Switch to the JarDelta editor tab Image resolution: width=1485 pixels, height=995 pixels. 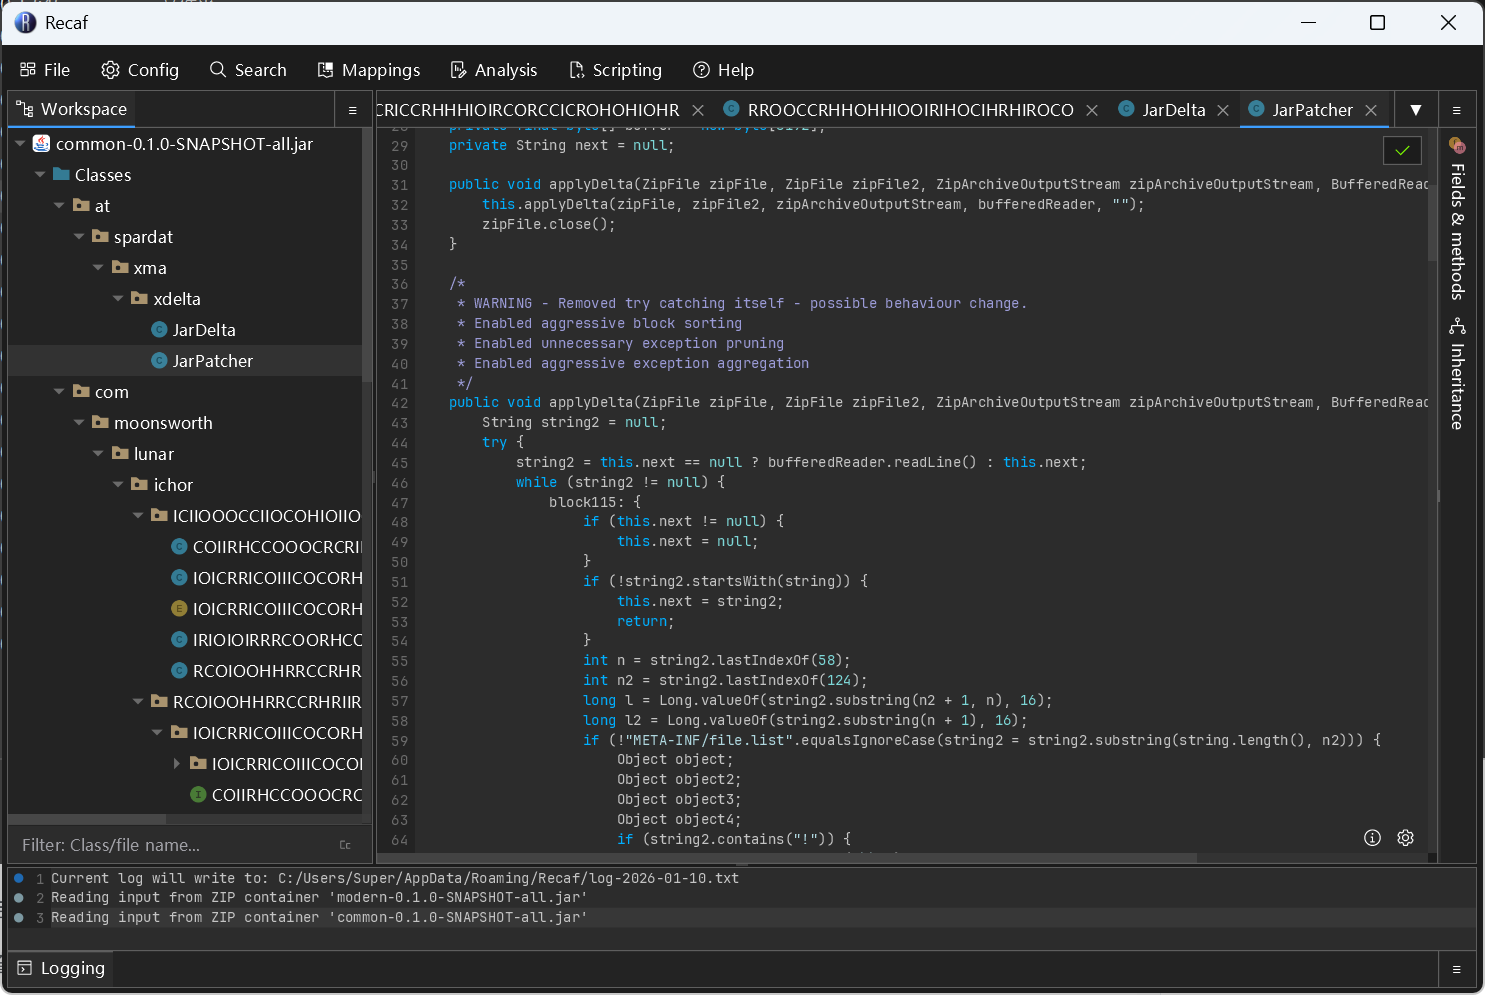1172,110
